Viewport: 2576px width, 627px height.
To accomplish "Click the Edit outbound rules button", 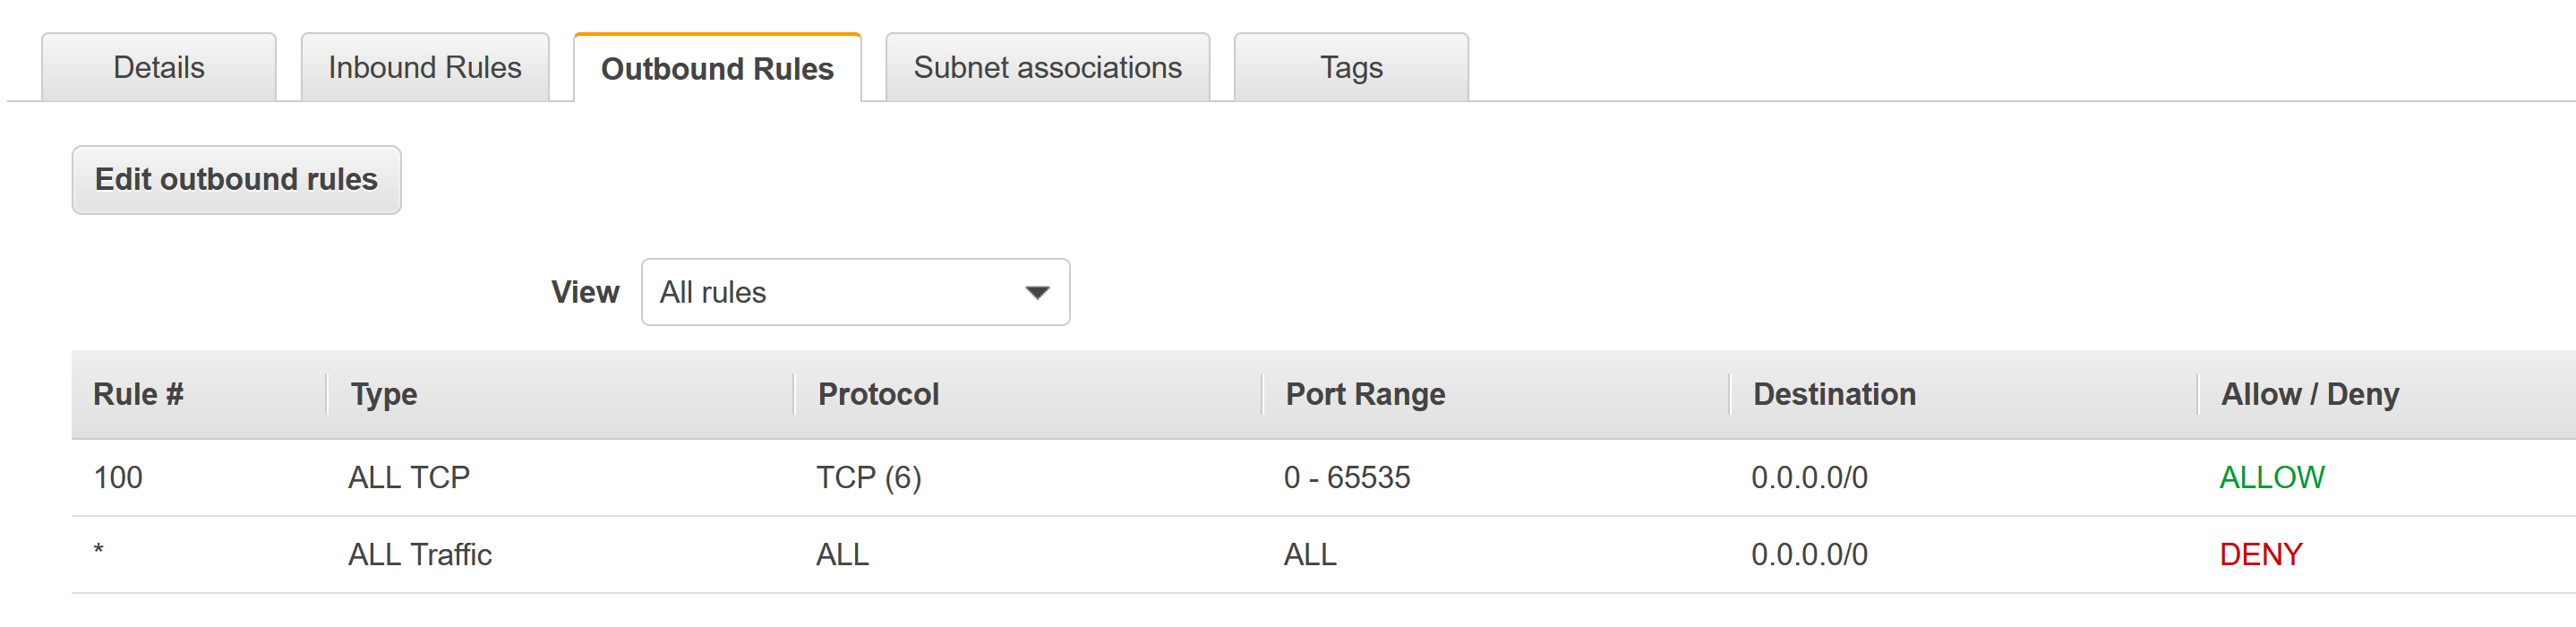I will coord(236,179).
